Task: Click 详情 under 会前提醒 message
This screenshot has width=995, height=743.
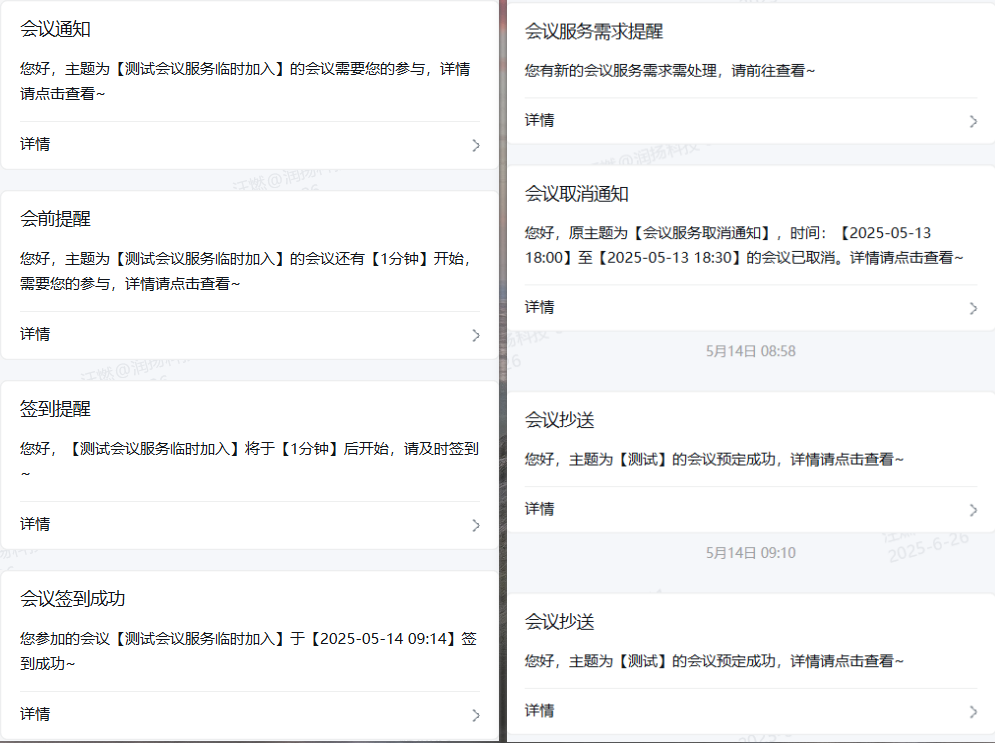Action: 35,334
